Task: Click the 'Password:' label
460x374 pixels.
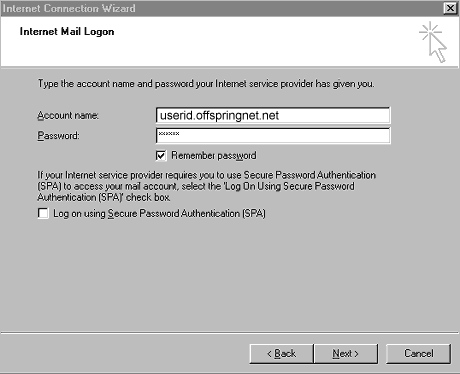Action: [58, 136]
